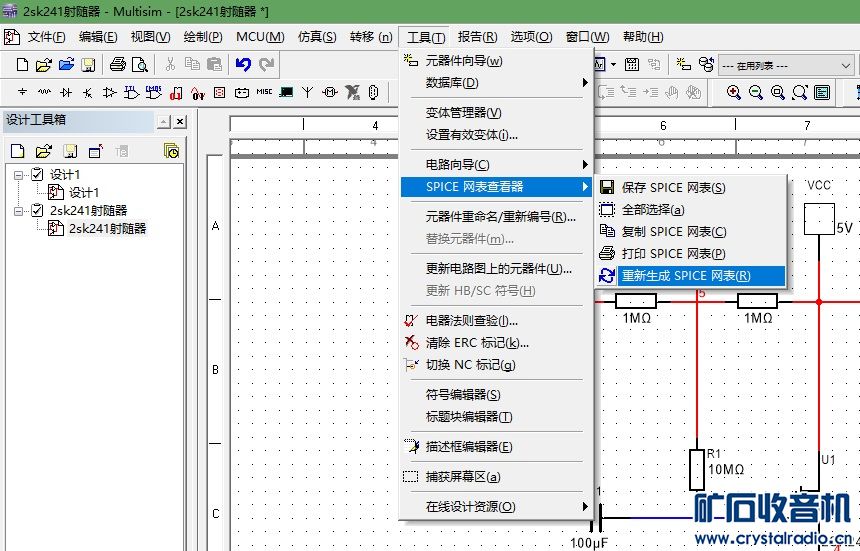Image resolution: width=860 pixels, height=551 pixels.
Task: Click the zoom in magnifier icon
Action: pos(734,93)
